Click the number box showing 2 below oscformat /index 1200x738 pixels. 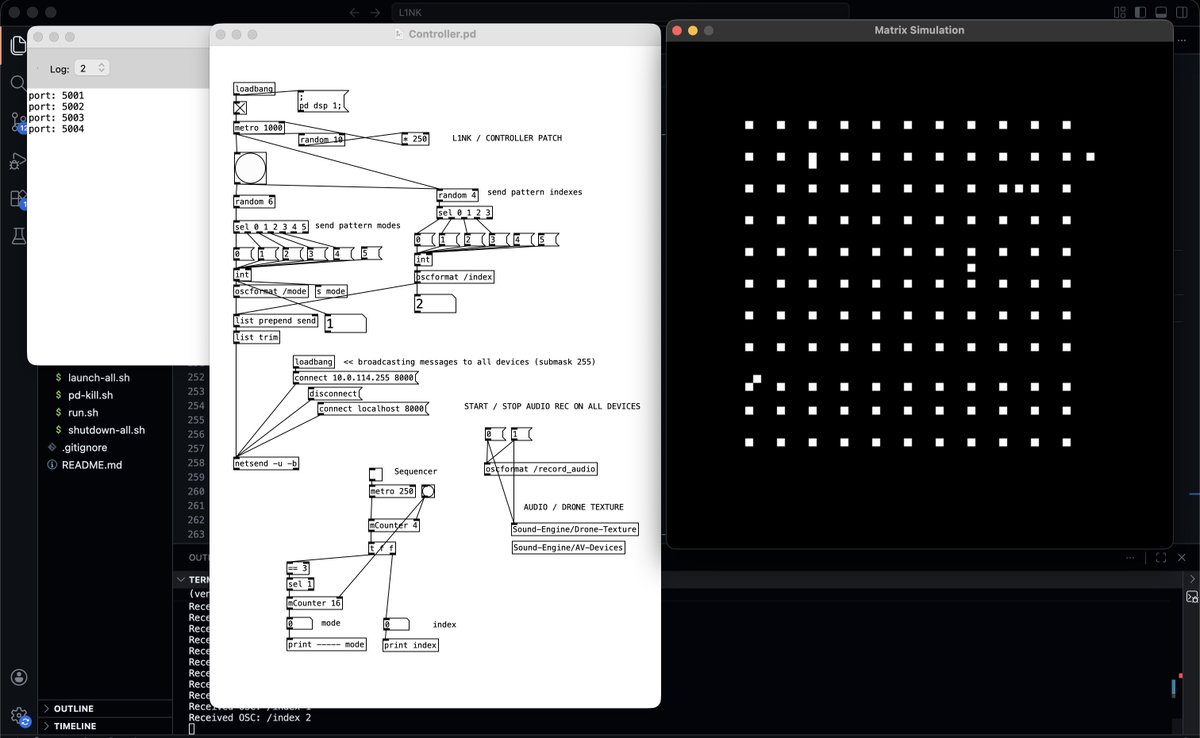coord(436,303)
